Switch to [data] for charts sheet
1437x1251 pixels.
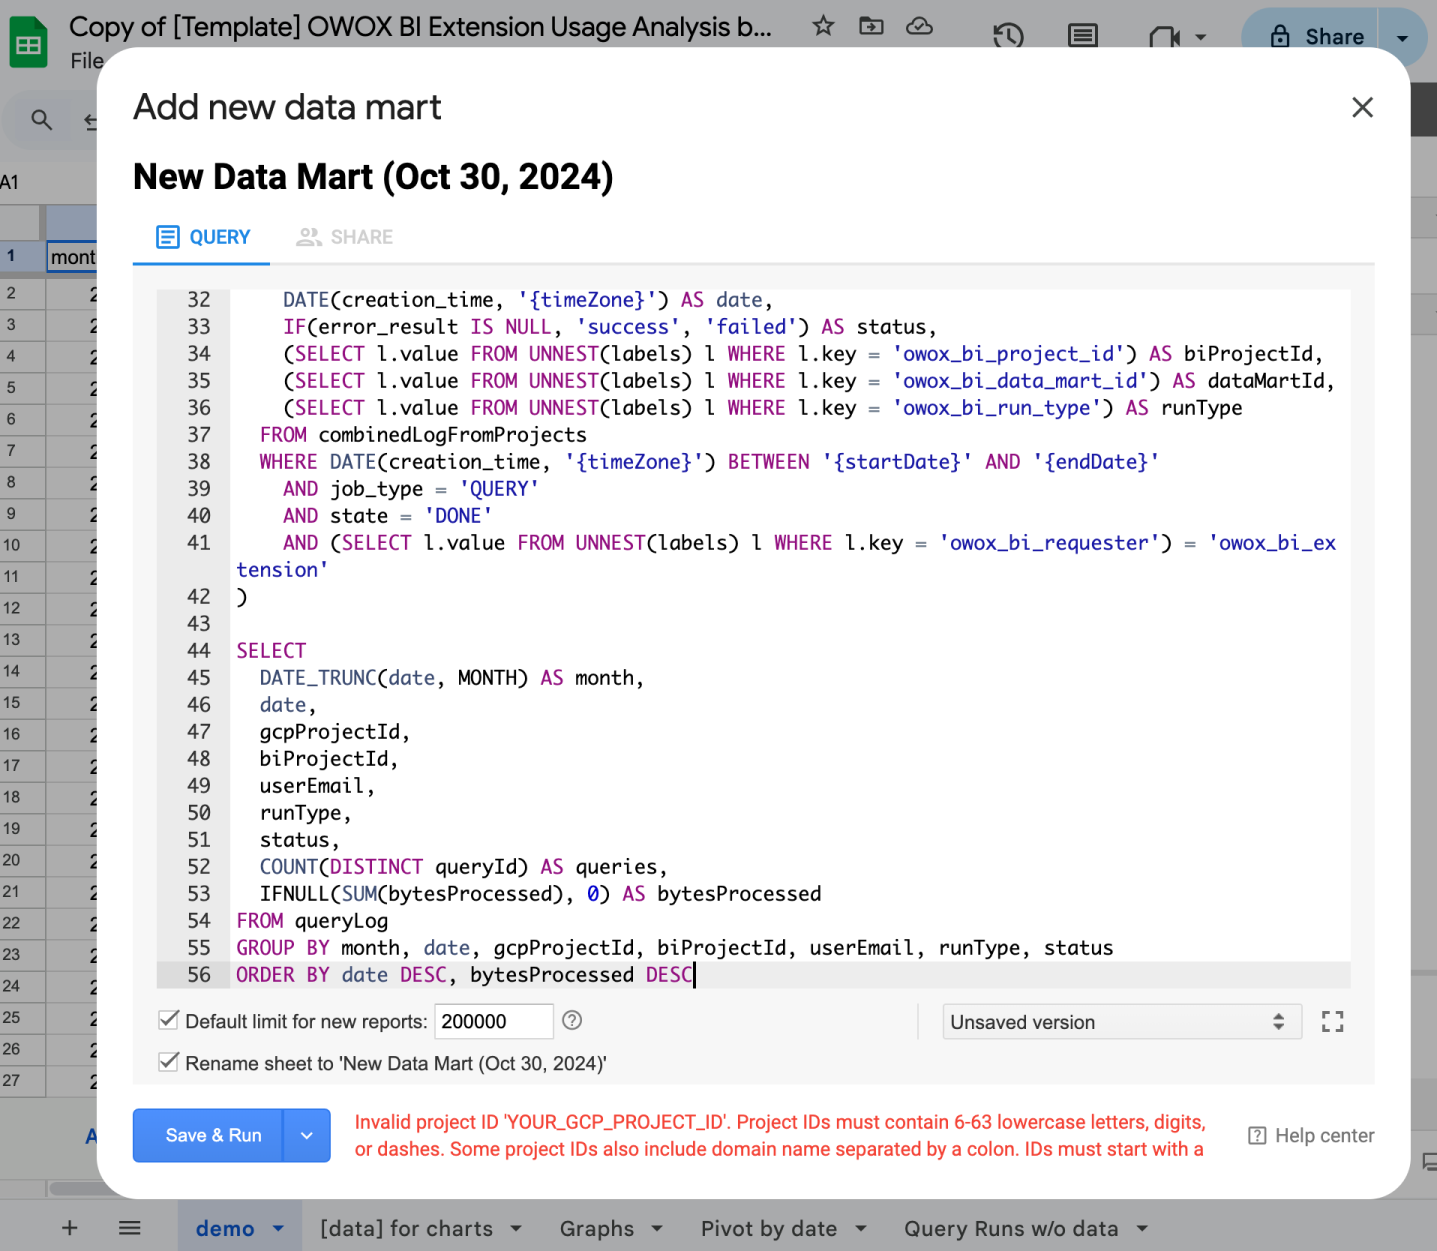coord(406,1228)
